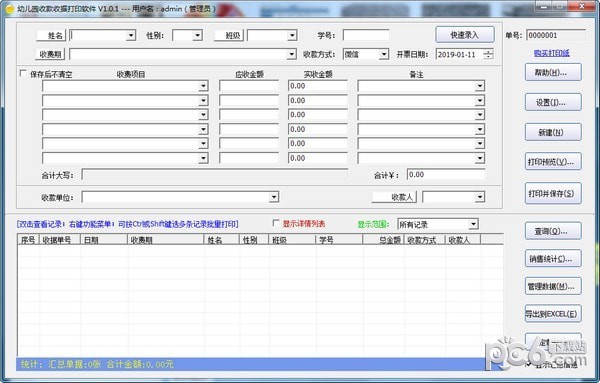Open 管理数据(M) button
The image size is (600, 383).
click(553, 286)
